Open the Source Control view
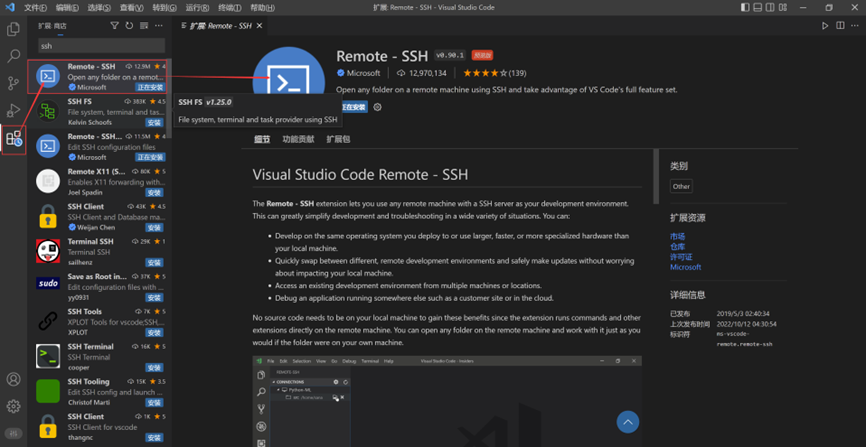This screenshot has width=866, height=447. click(13, 83)
